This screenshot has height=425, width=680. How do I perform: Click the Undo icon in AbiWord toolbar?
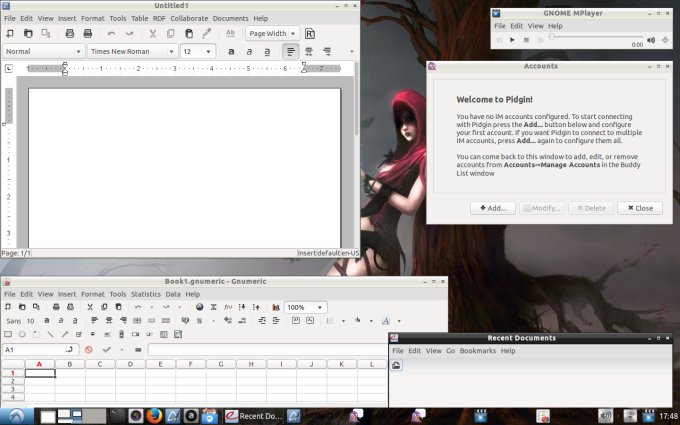click(111, 34)
